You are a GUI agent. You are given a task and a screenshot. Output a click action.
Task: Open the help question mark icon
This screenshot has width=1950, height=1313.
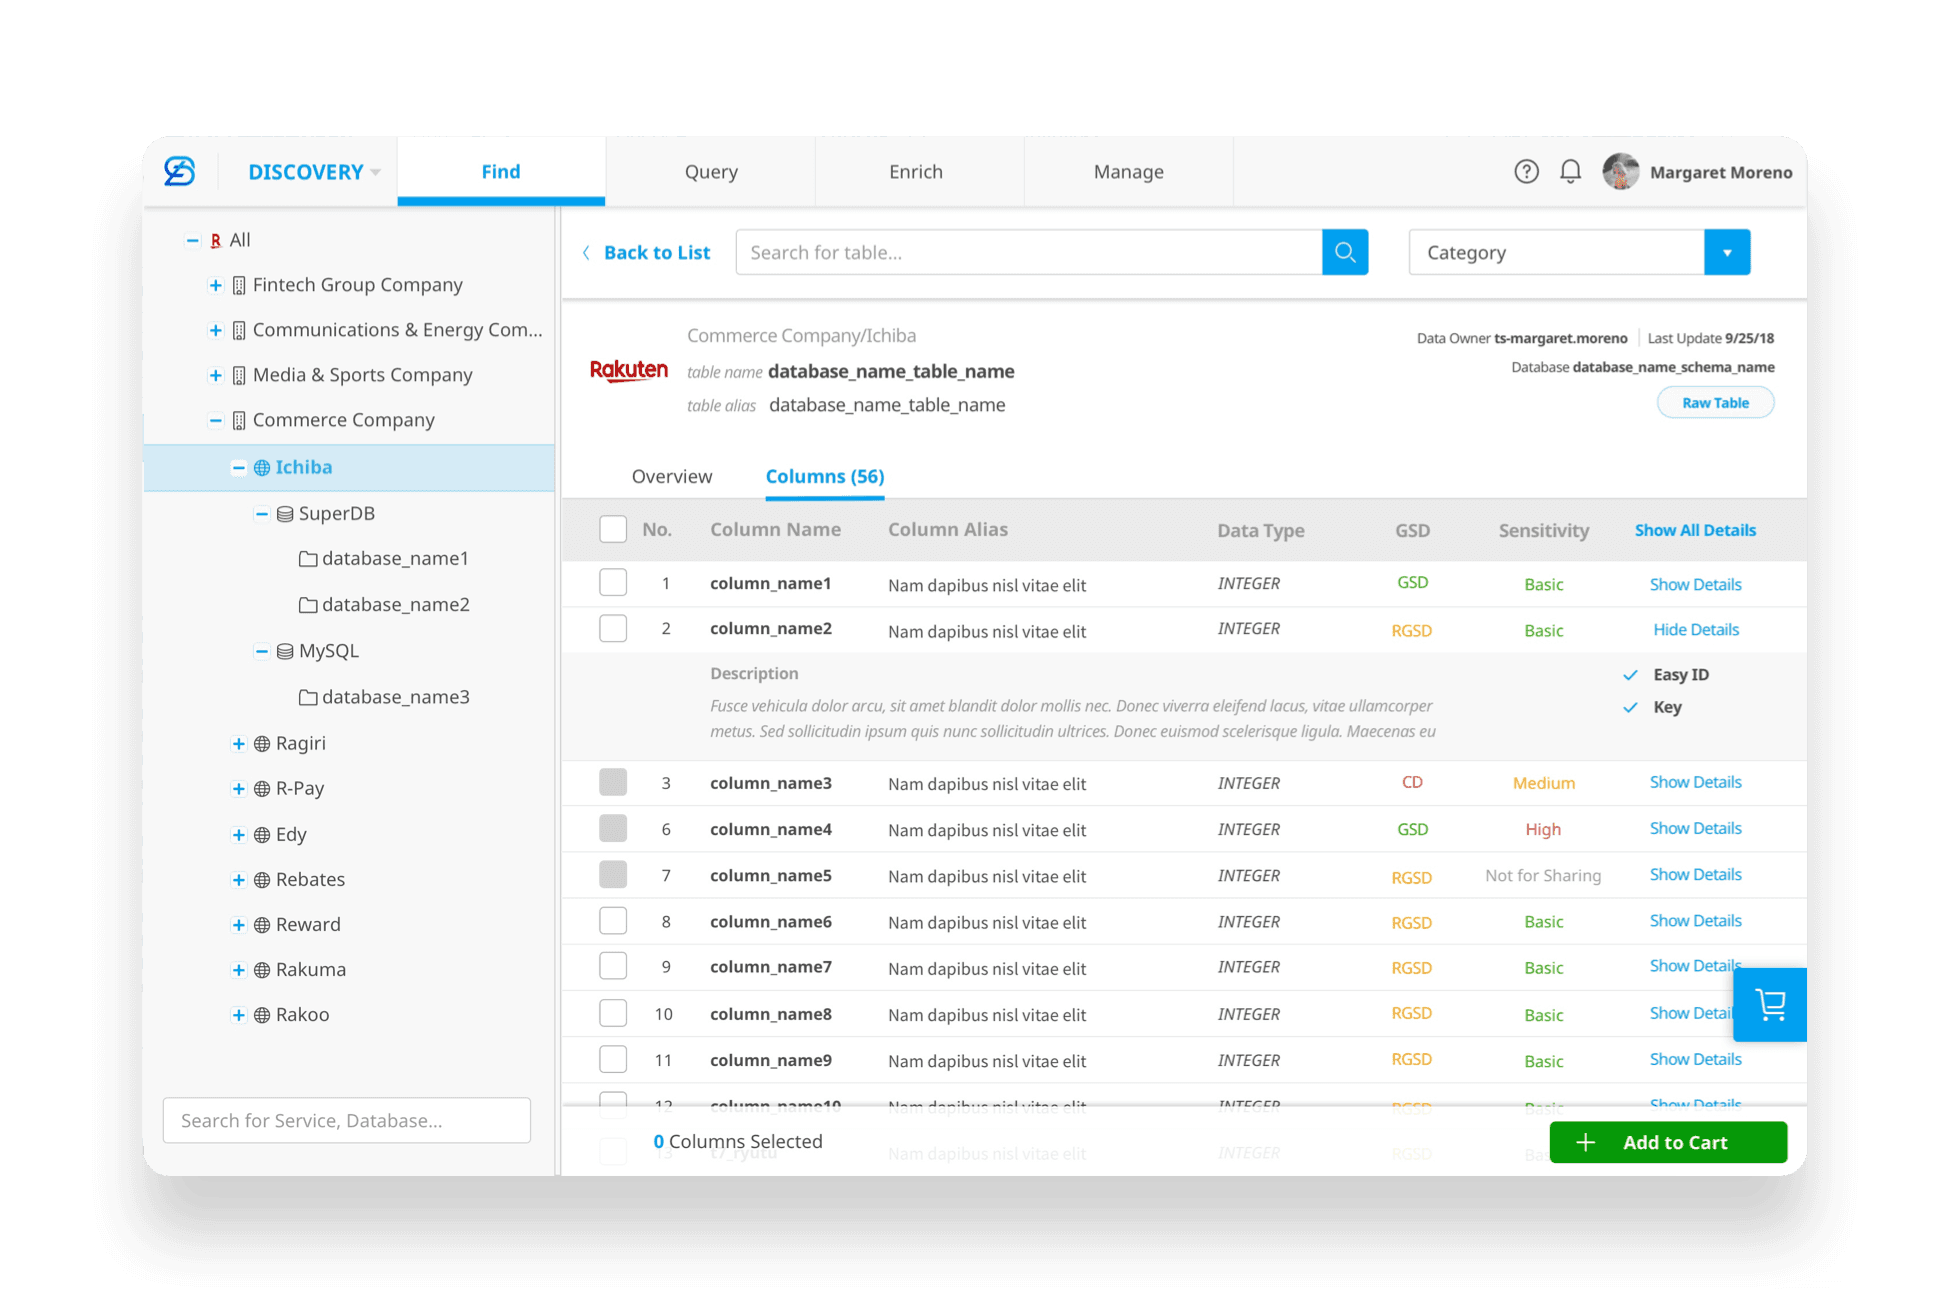[1526, 172]
